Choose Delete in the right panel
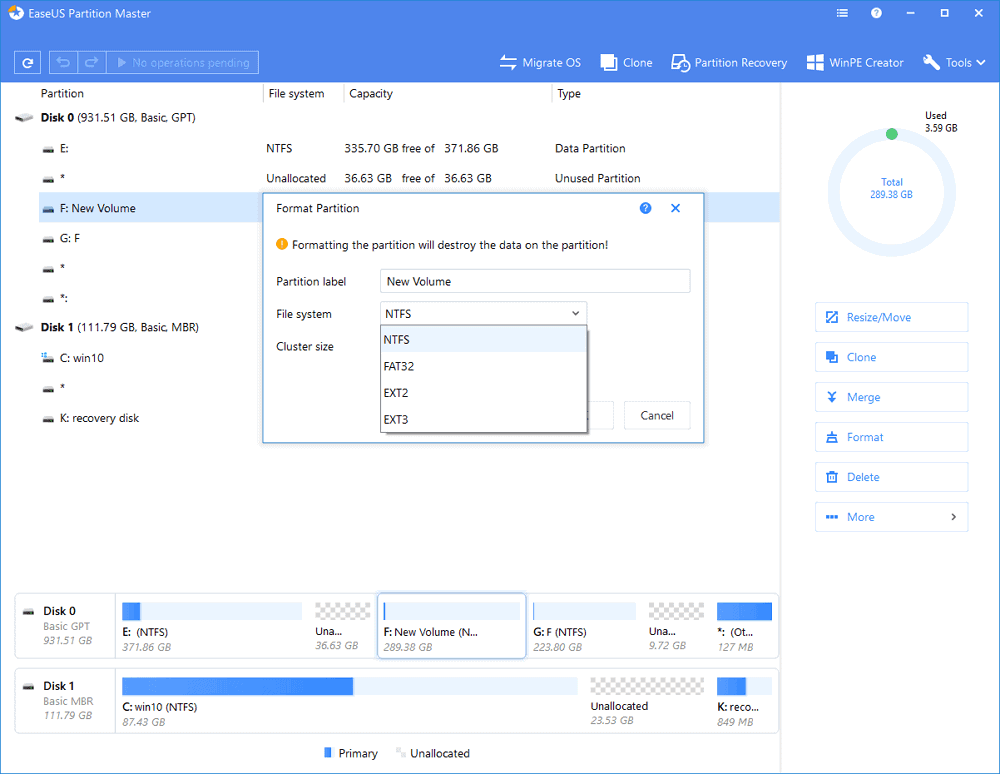Screen dimensions: 1000x774 [891, 477]
